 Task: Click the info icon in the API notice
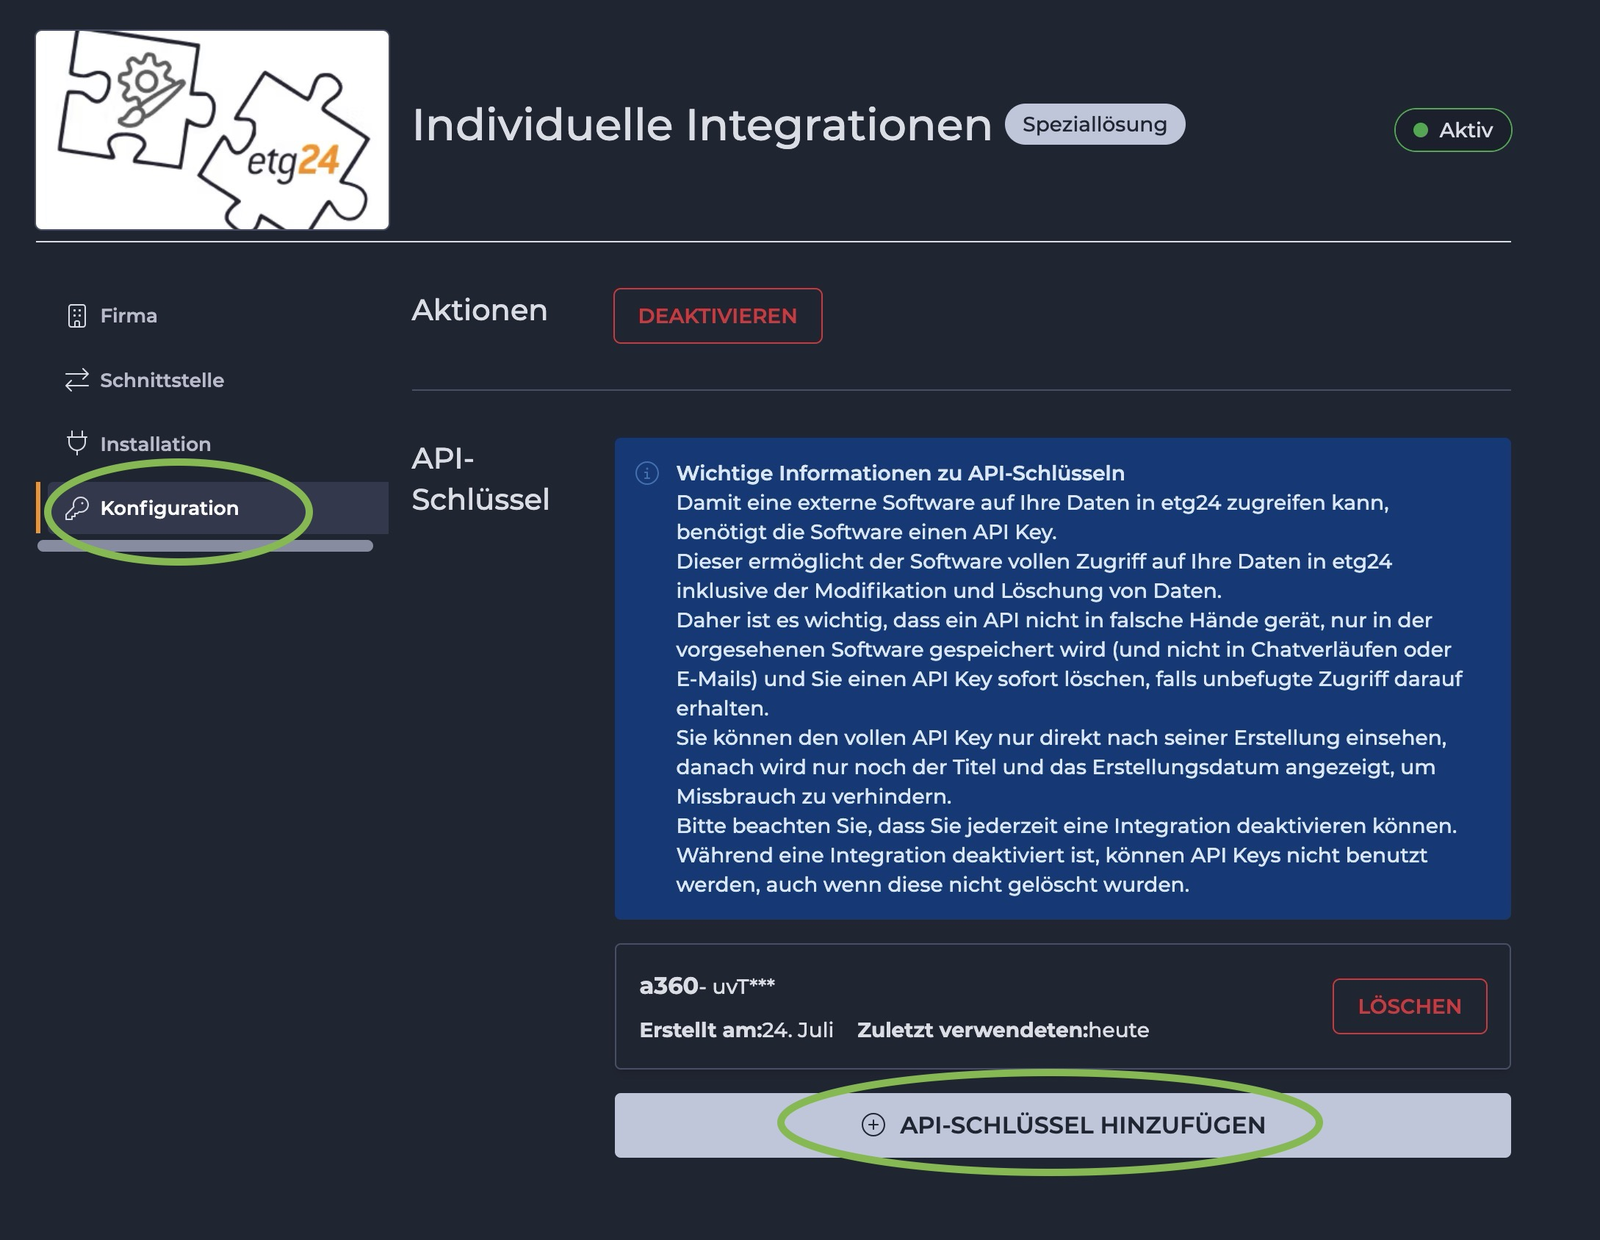tap(647, 473)
